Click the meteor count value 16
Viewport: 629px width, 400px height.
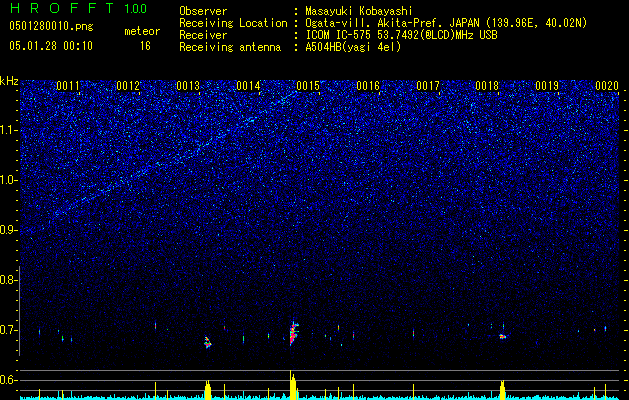tap(145, 46)
